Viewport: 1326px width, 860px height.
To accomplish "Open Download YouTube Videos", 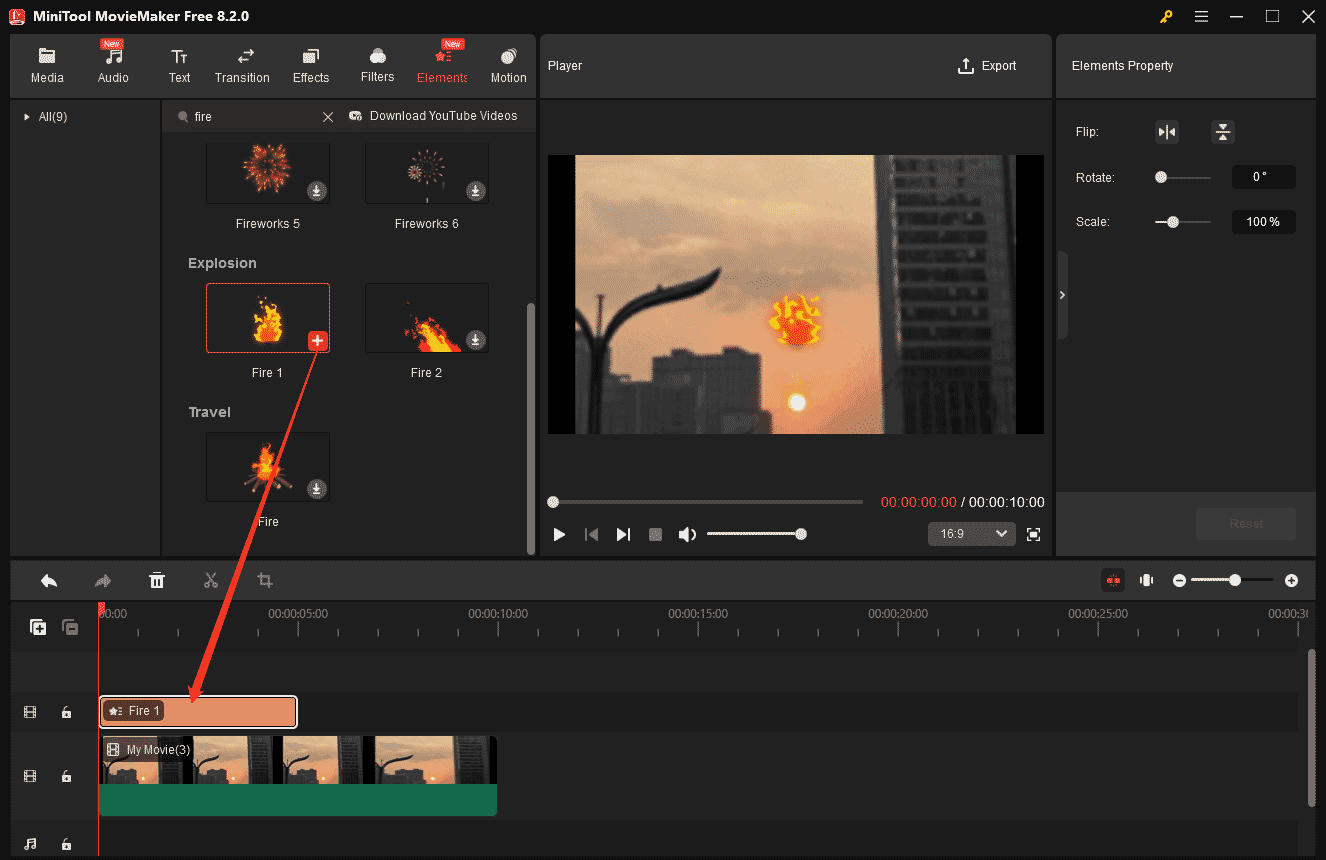I will (433, 116).
